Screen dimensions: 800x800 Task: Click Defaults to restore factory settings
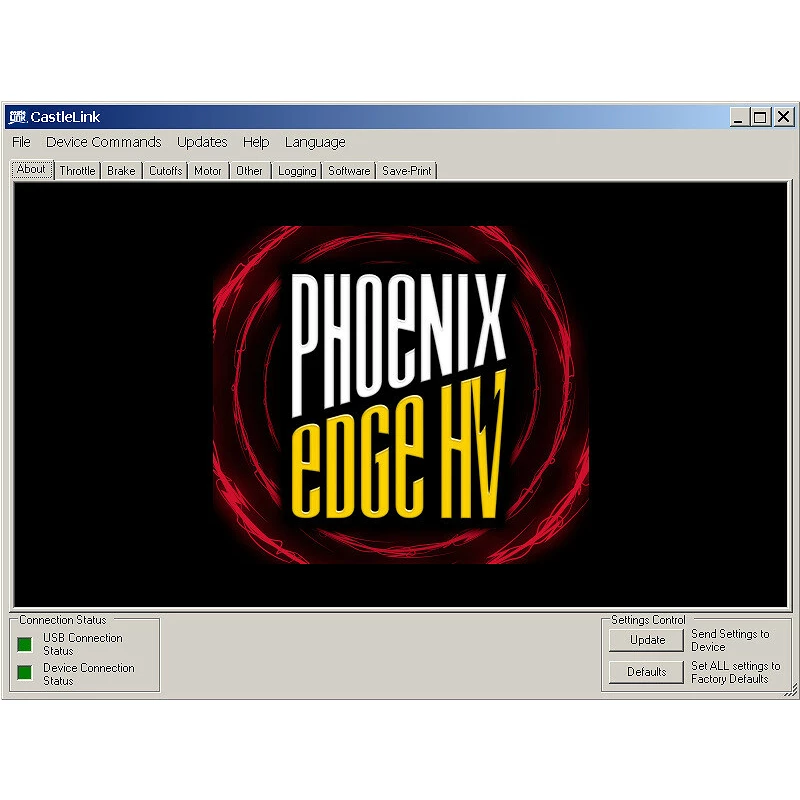647,672
